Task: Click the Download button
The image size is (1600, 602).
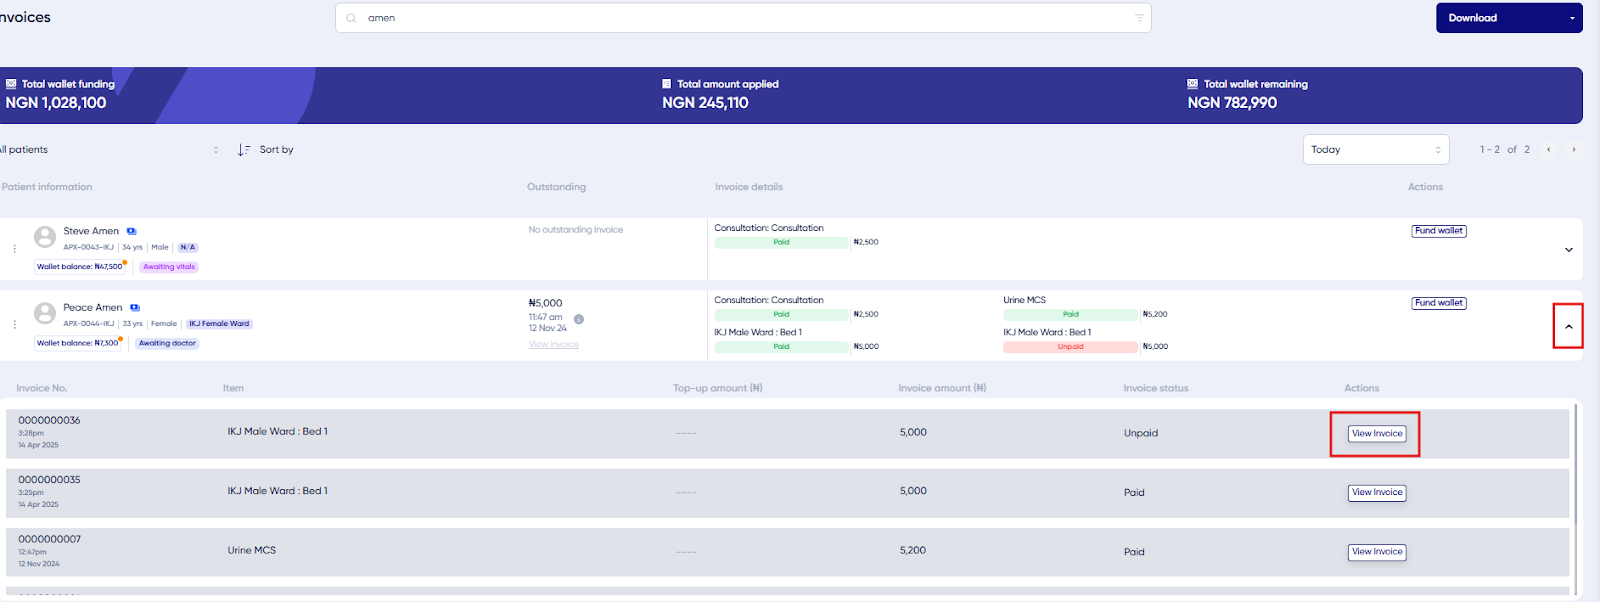Action: [1509, 18]
